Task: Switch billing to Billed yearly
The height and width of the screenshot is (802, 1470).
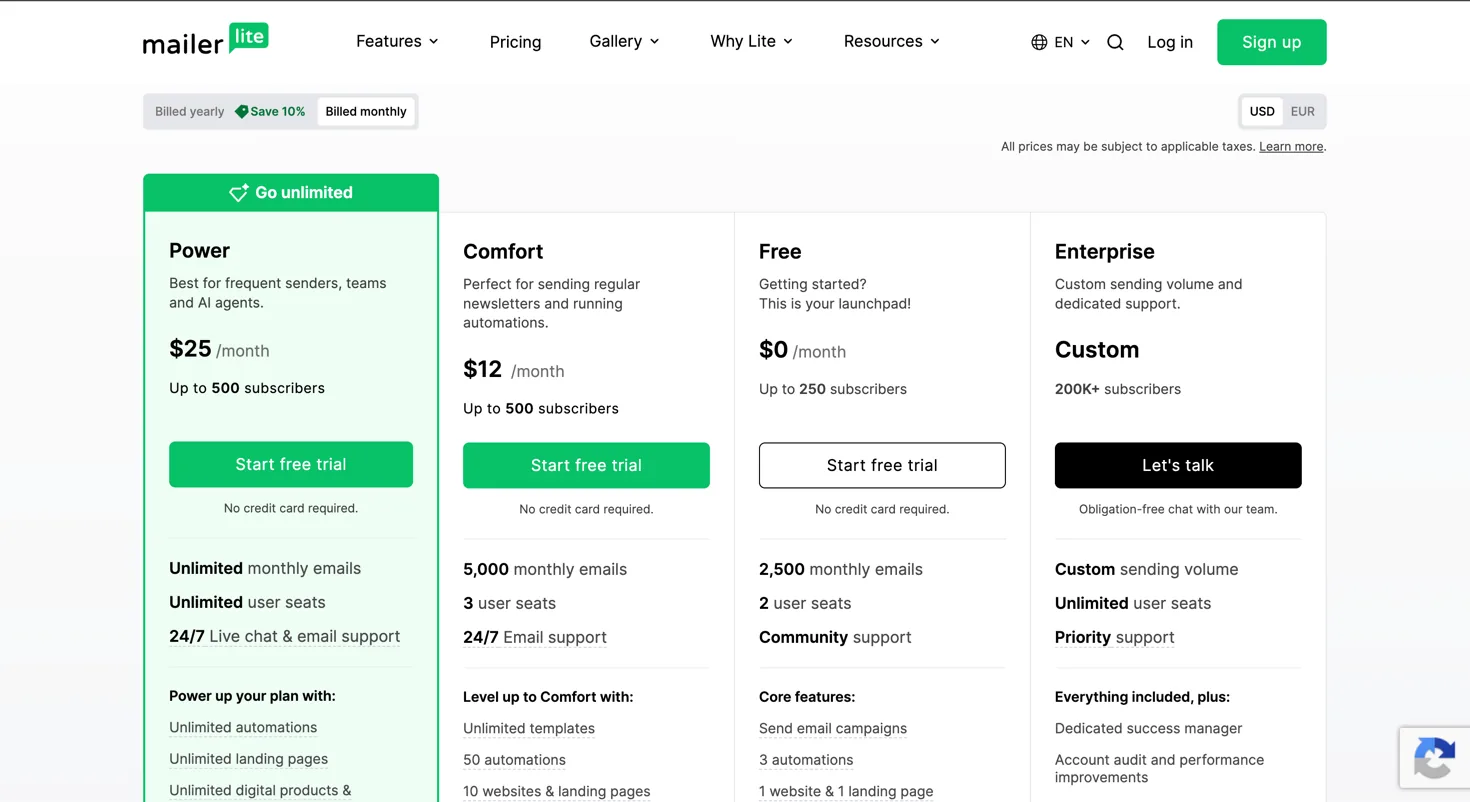Action: 189,112
